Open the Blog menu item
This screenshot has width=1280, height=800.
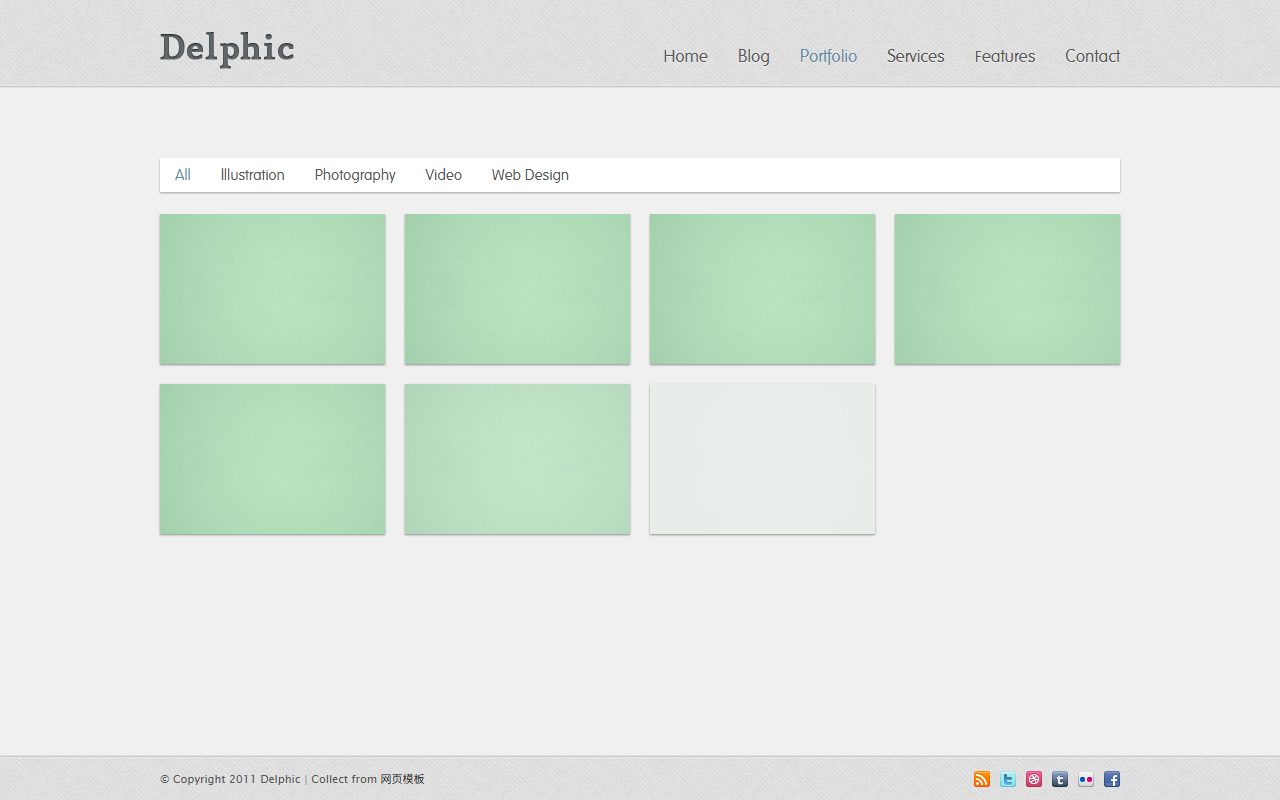click(x=754, y=56)
